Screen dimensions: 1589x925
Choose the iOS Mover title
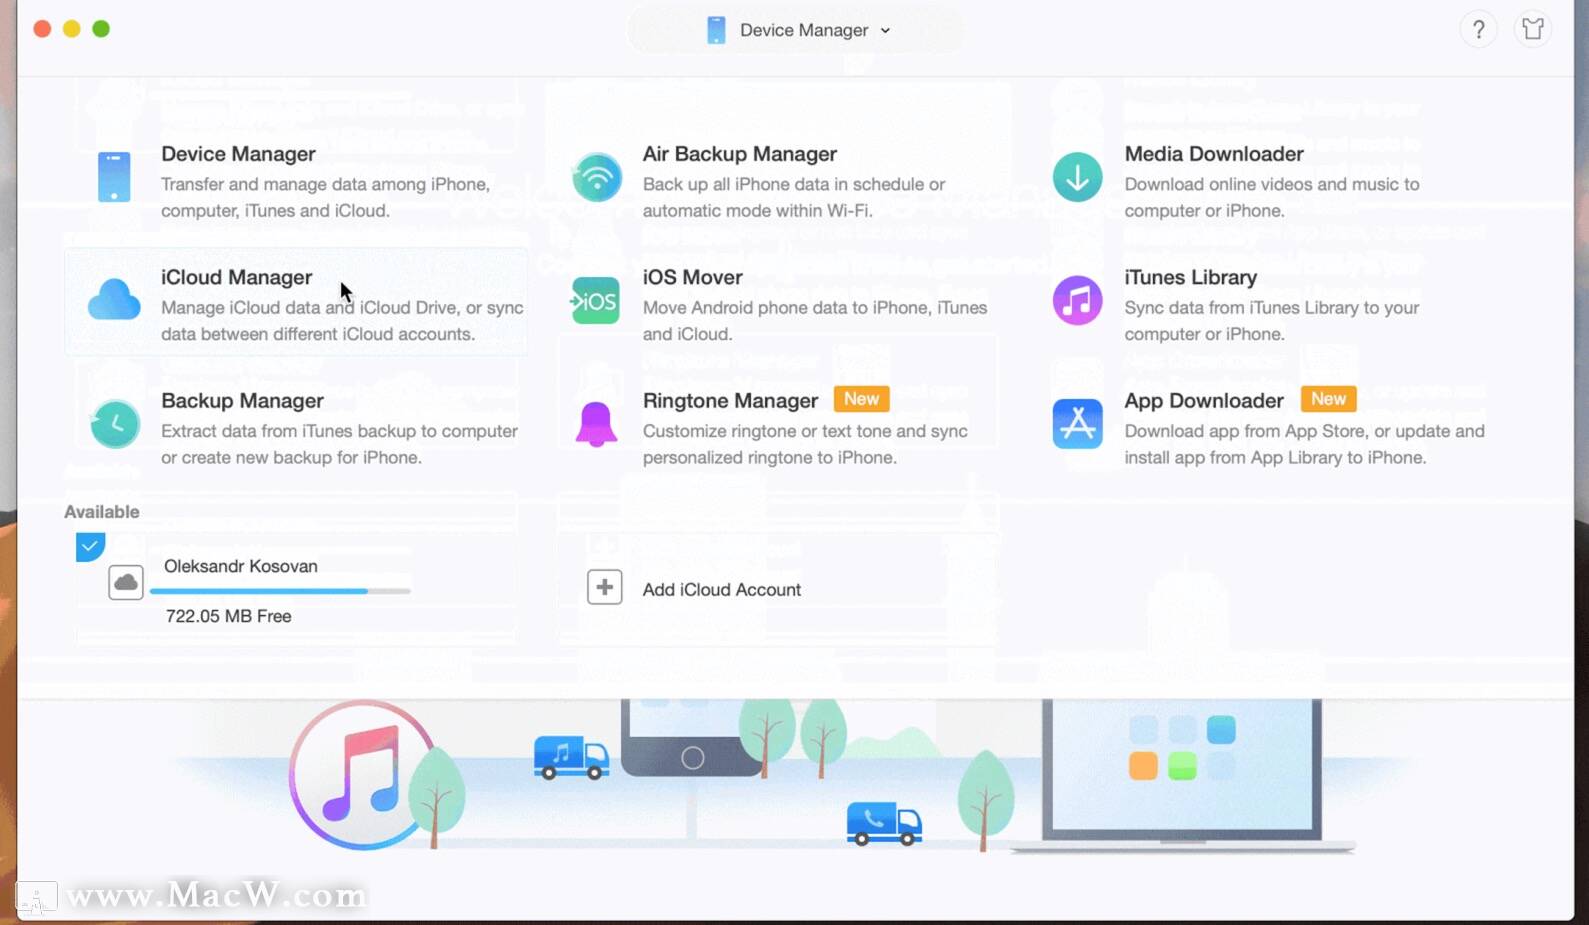(692, 277)
